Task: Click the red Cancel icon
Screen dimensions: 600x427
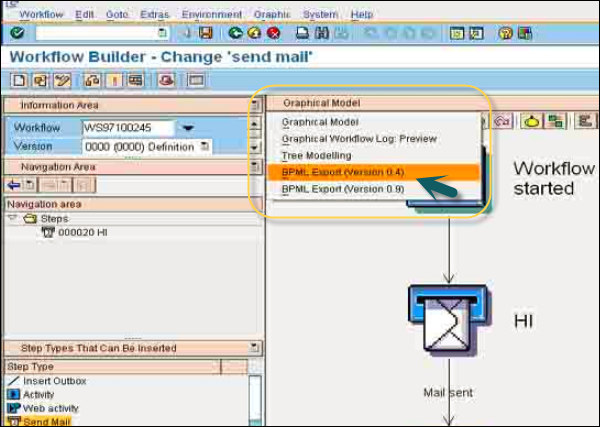Action: click(x=274, y=33)
